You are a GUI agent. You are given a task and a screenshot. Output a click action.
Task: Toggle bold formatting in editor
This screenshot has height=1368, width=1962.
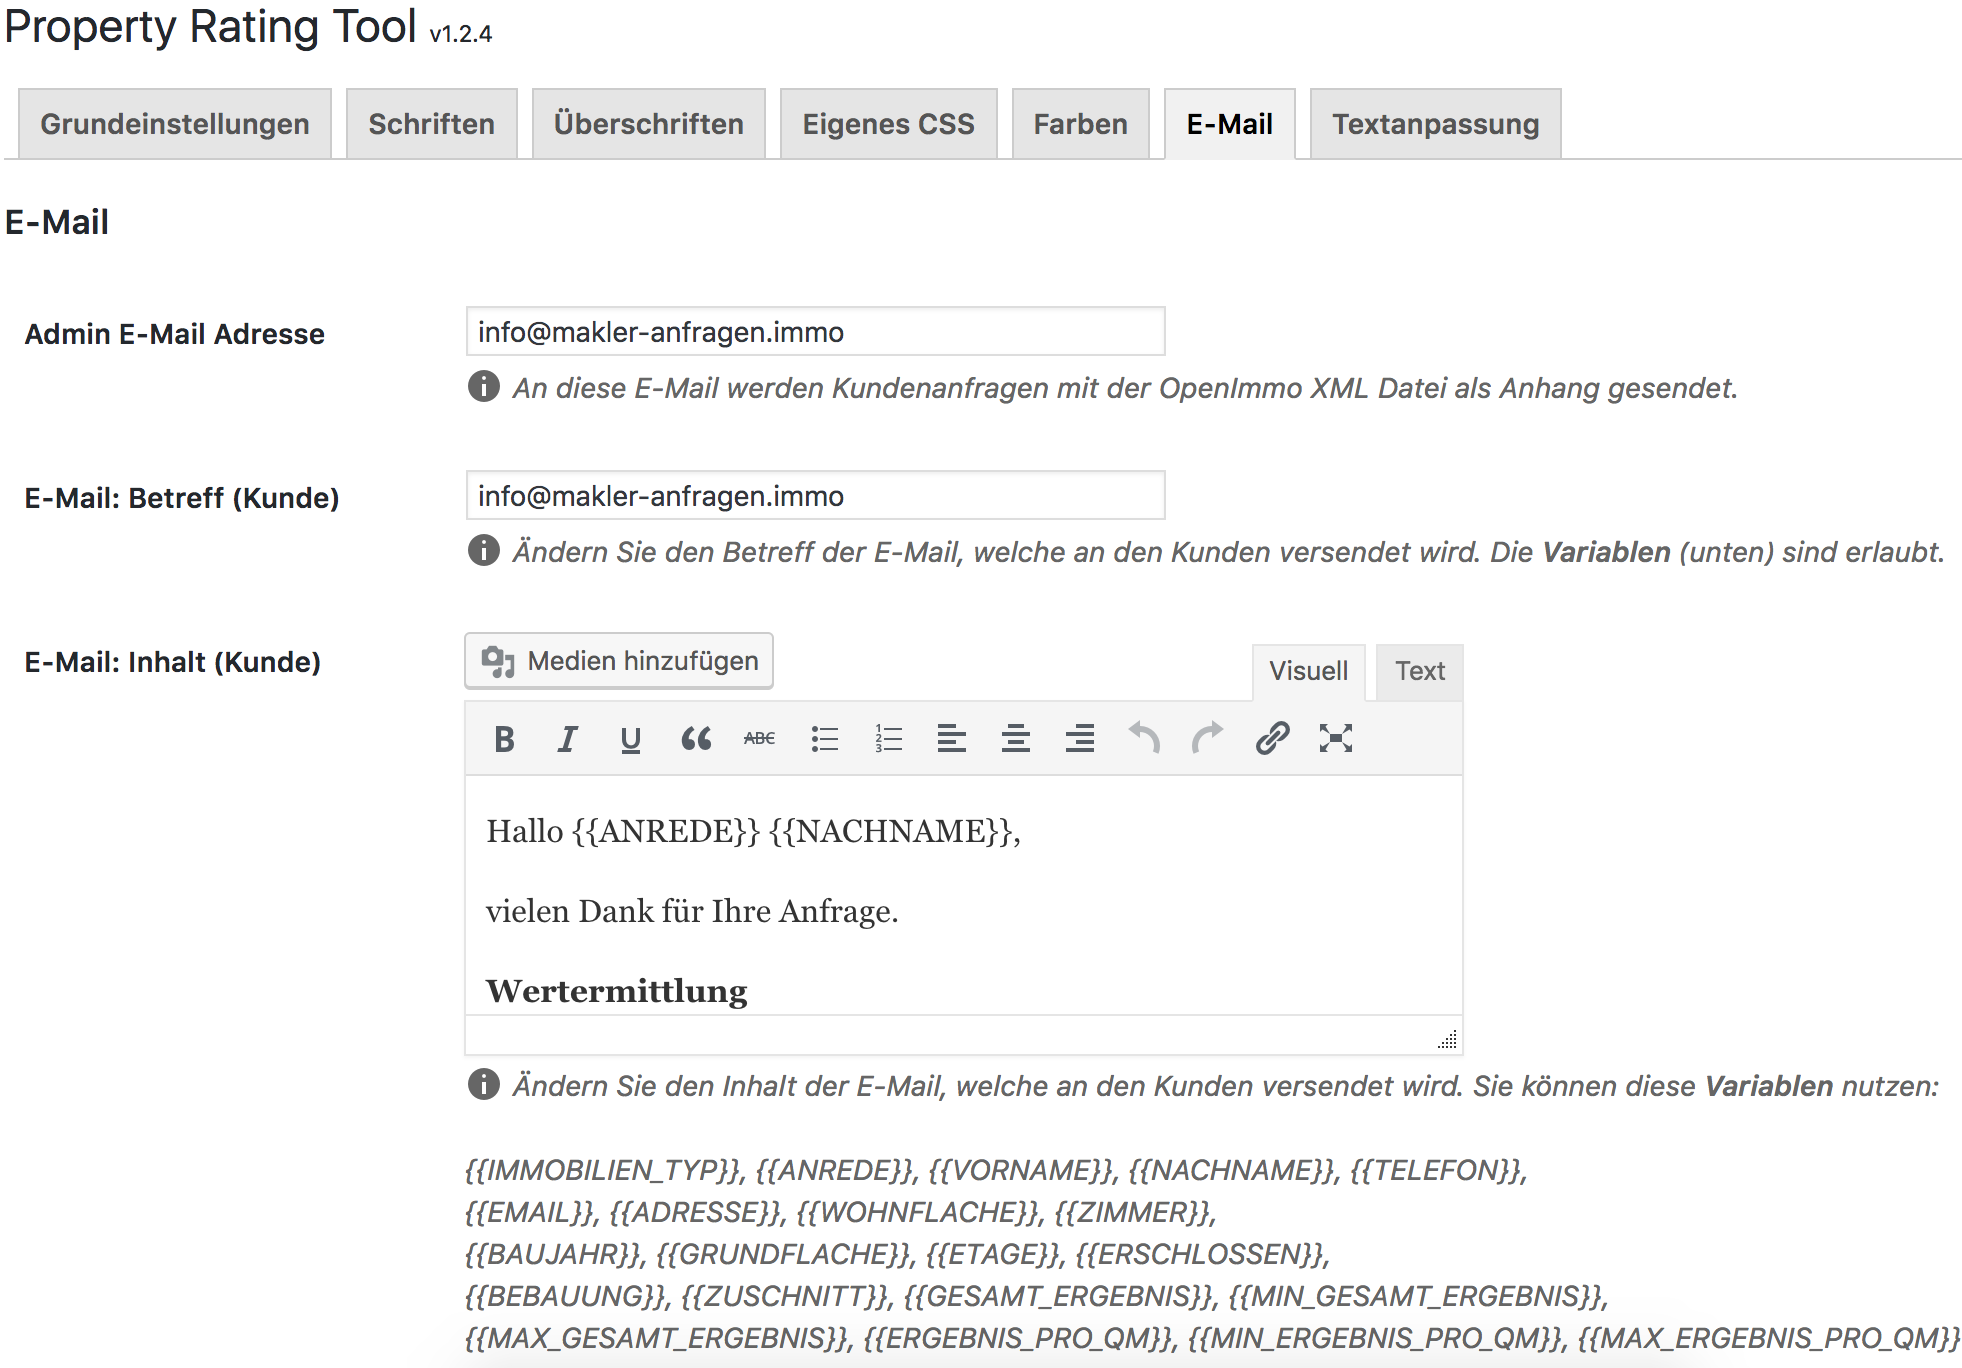tap(504, 739)
